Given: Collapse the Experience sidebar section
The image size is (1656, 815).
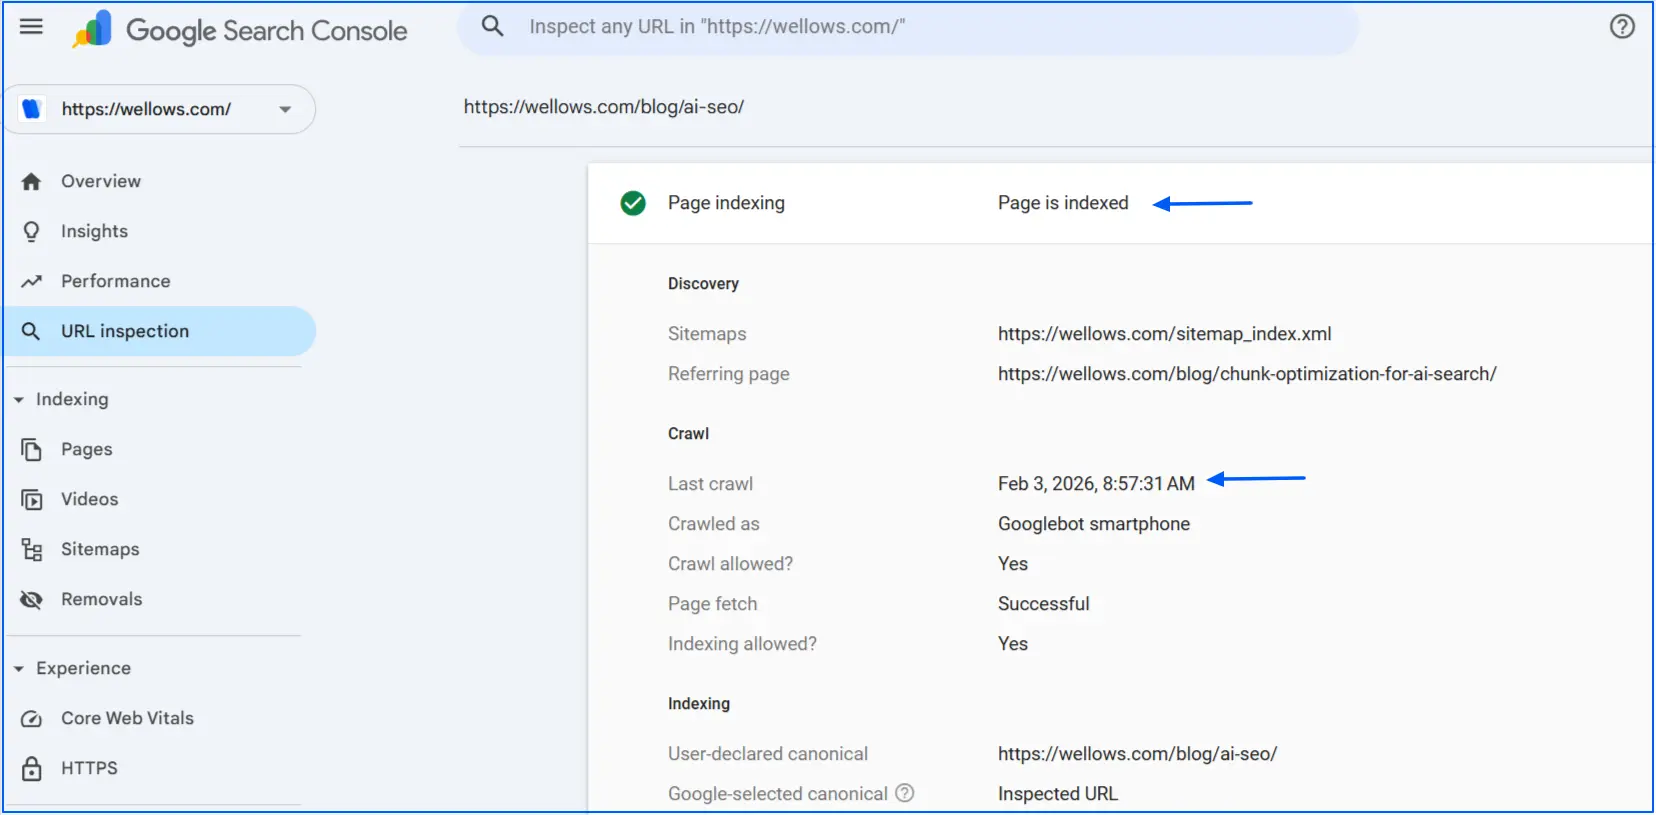Looking at the screenshot, I should pos(19,669).
